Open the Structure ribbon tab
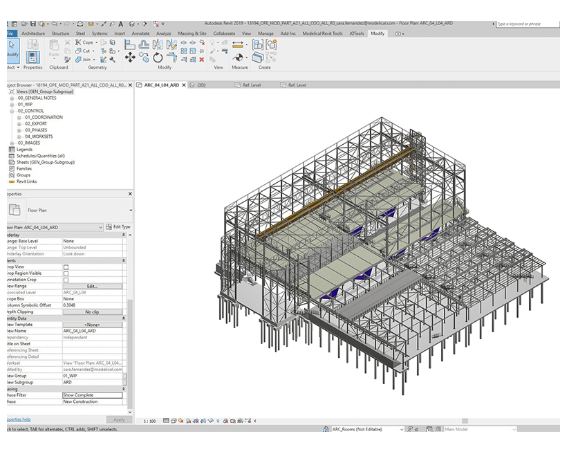 (60, 33)
